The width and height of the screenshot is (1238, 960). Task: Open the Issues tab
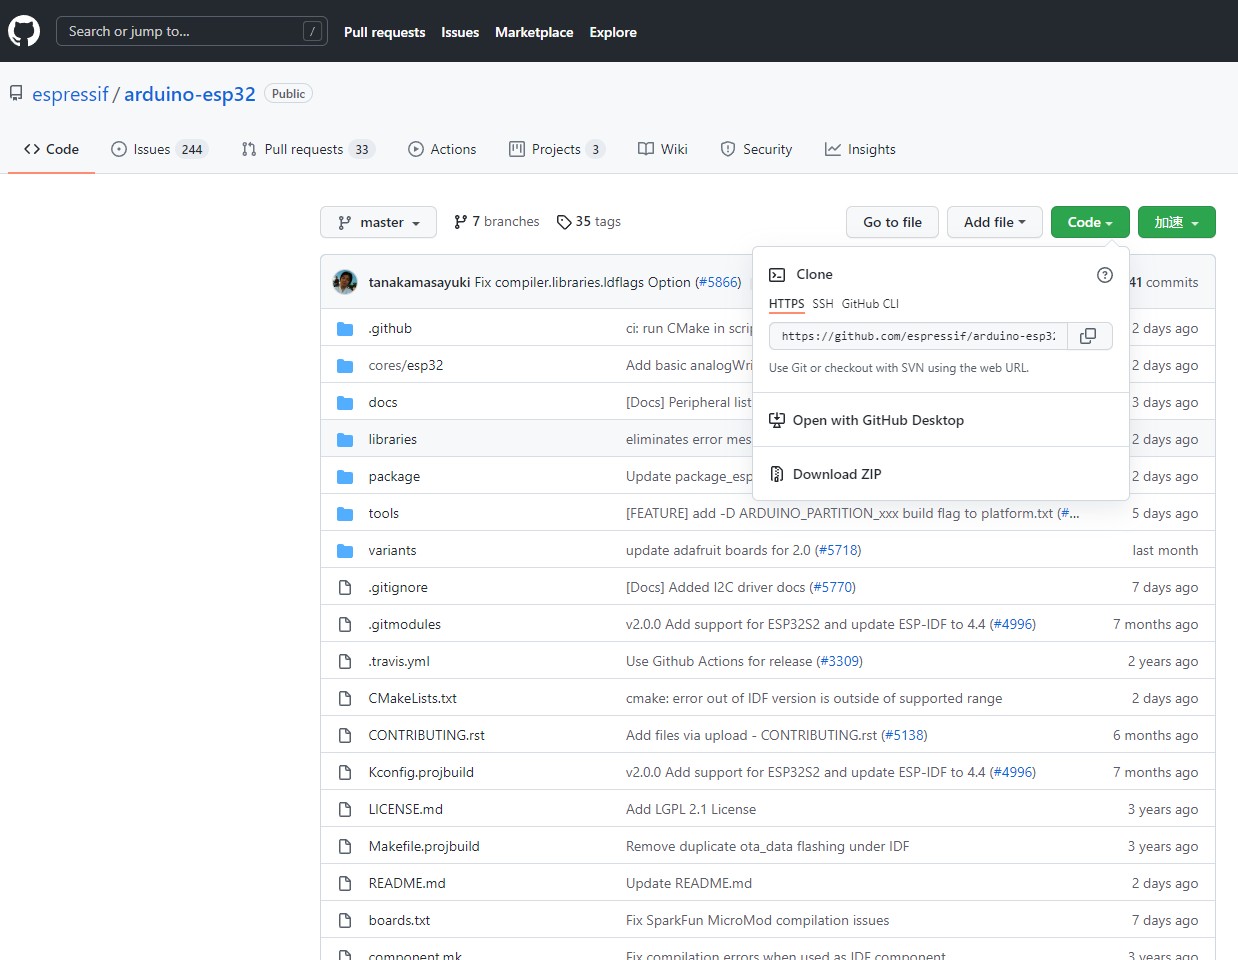pyautogui.click(x=159, y=149)
